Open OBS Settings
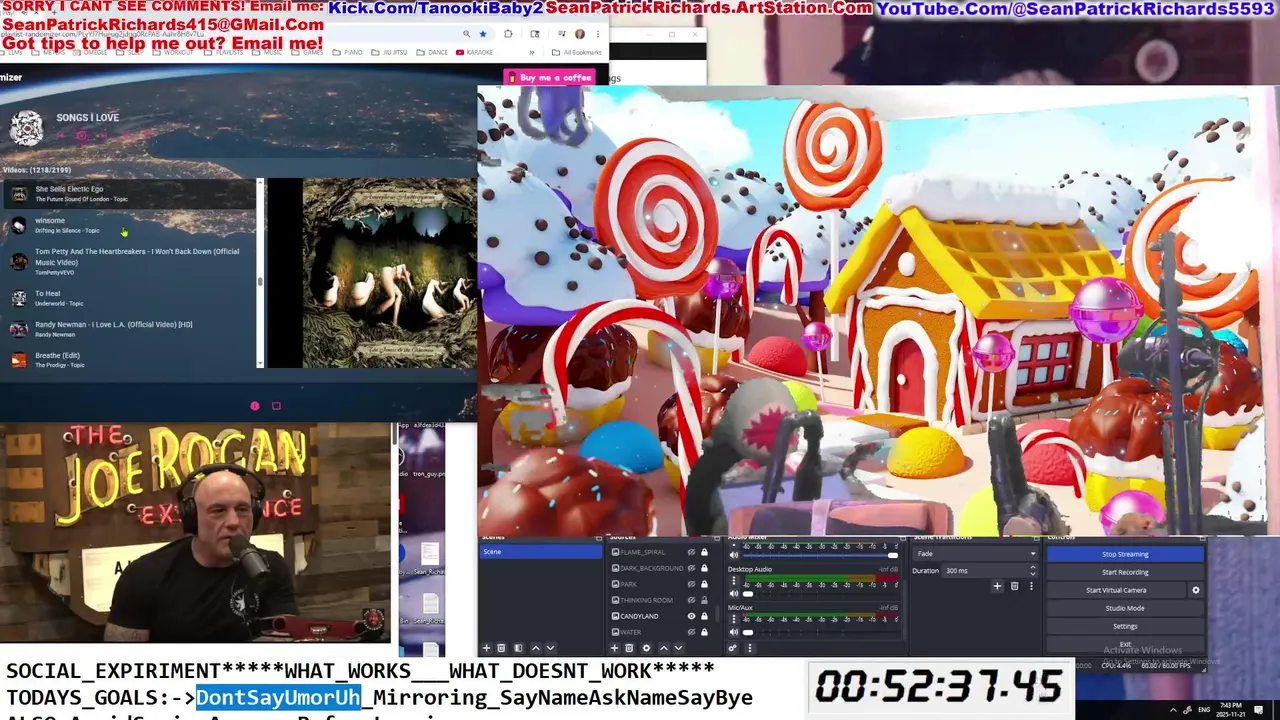Image resolution: width=1280 pixels, height=720 pixels. [1125, 626]
